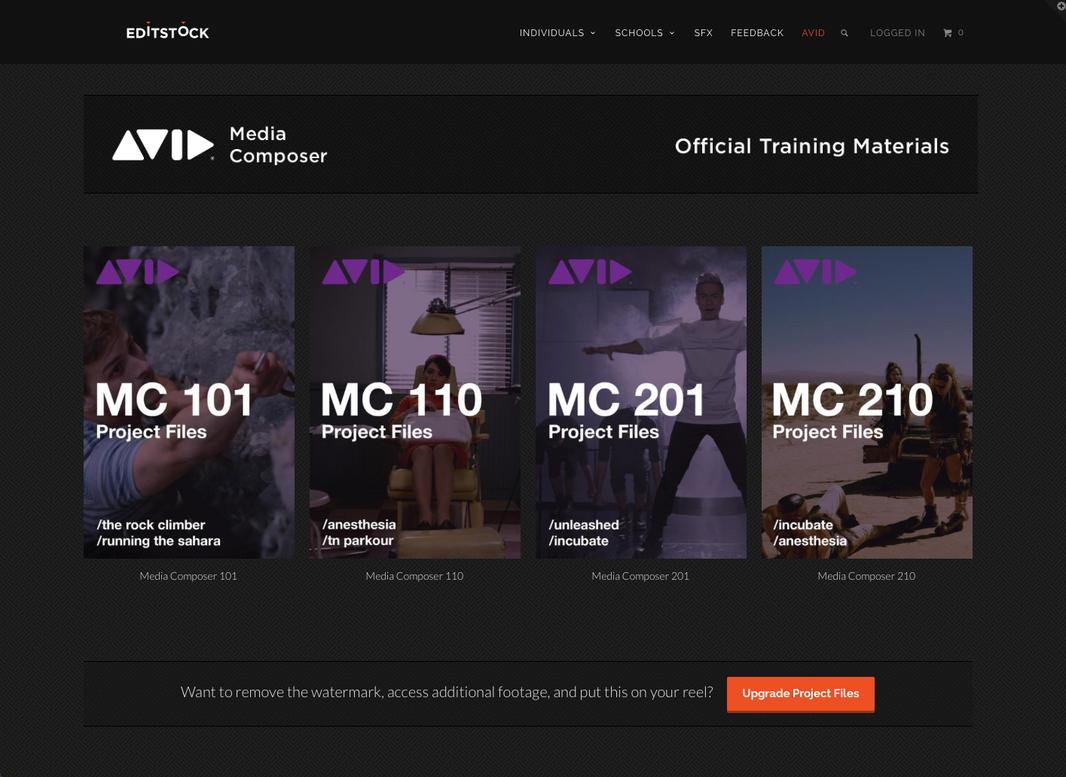Select the Avid nav item
Screen dimensions: 1066x777
813,33
